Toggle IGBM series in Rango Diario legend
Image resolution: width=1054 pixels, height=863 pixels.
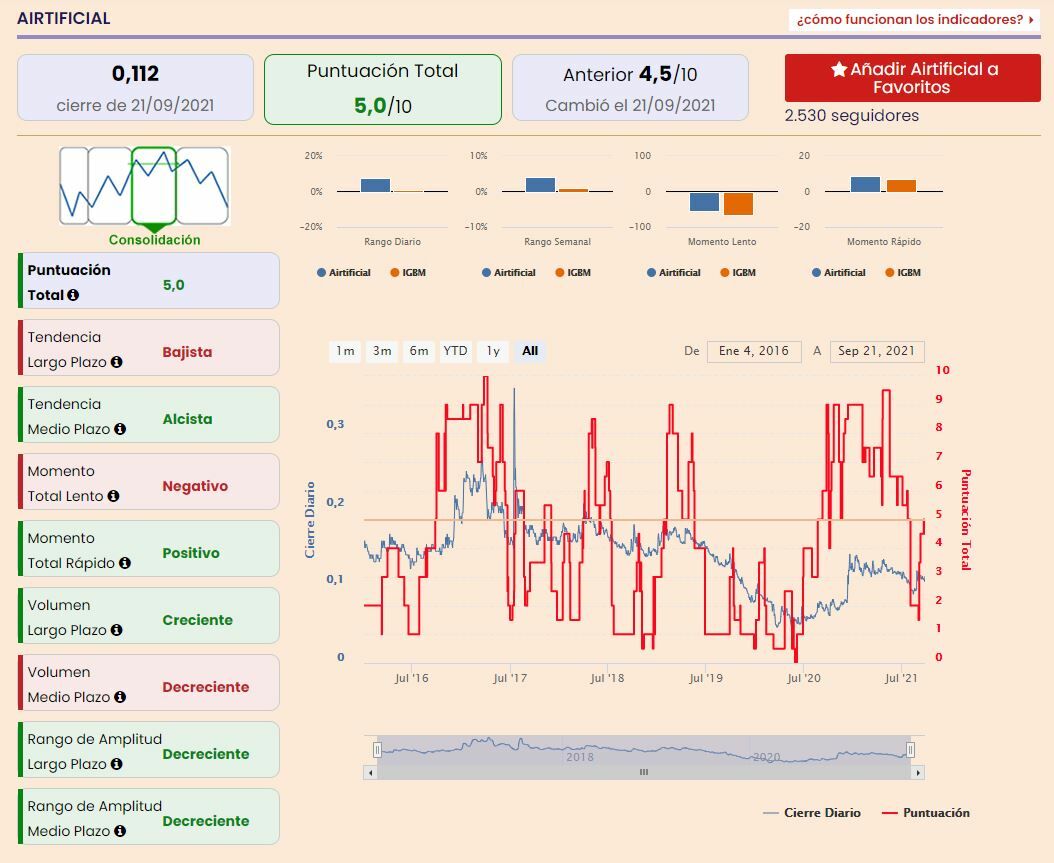point(408,273)
